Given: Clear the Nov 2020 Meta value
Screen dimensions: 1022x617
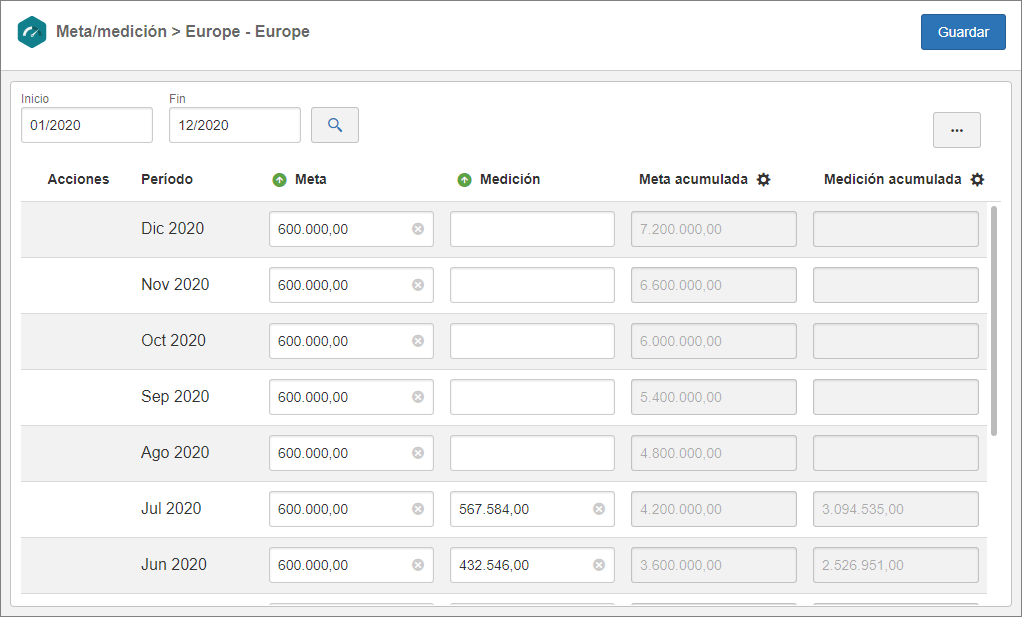Looking at the screenshot, I should 418,285.
